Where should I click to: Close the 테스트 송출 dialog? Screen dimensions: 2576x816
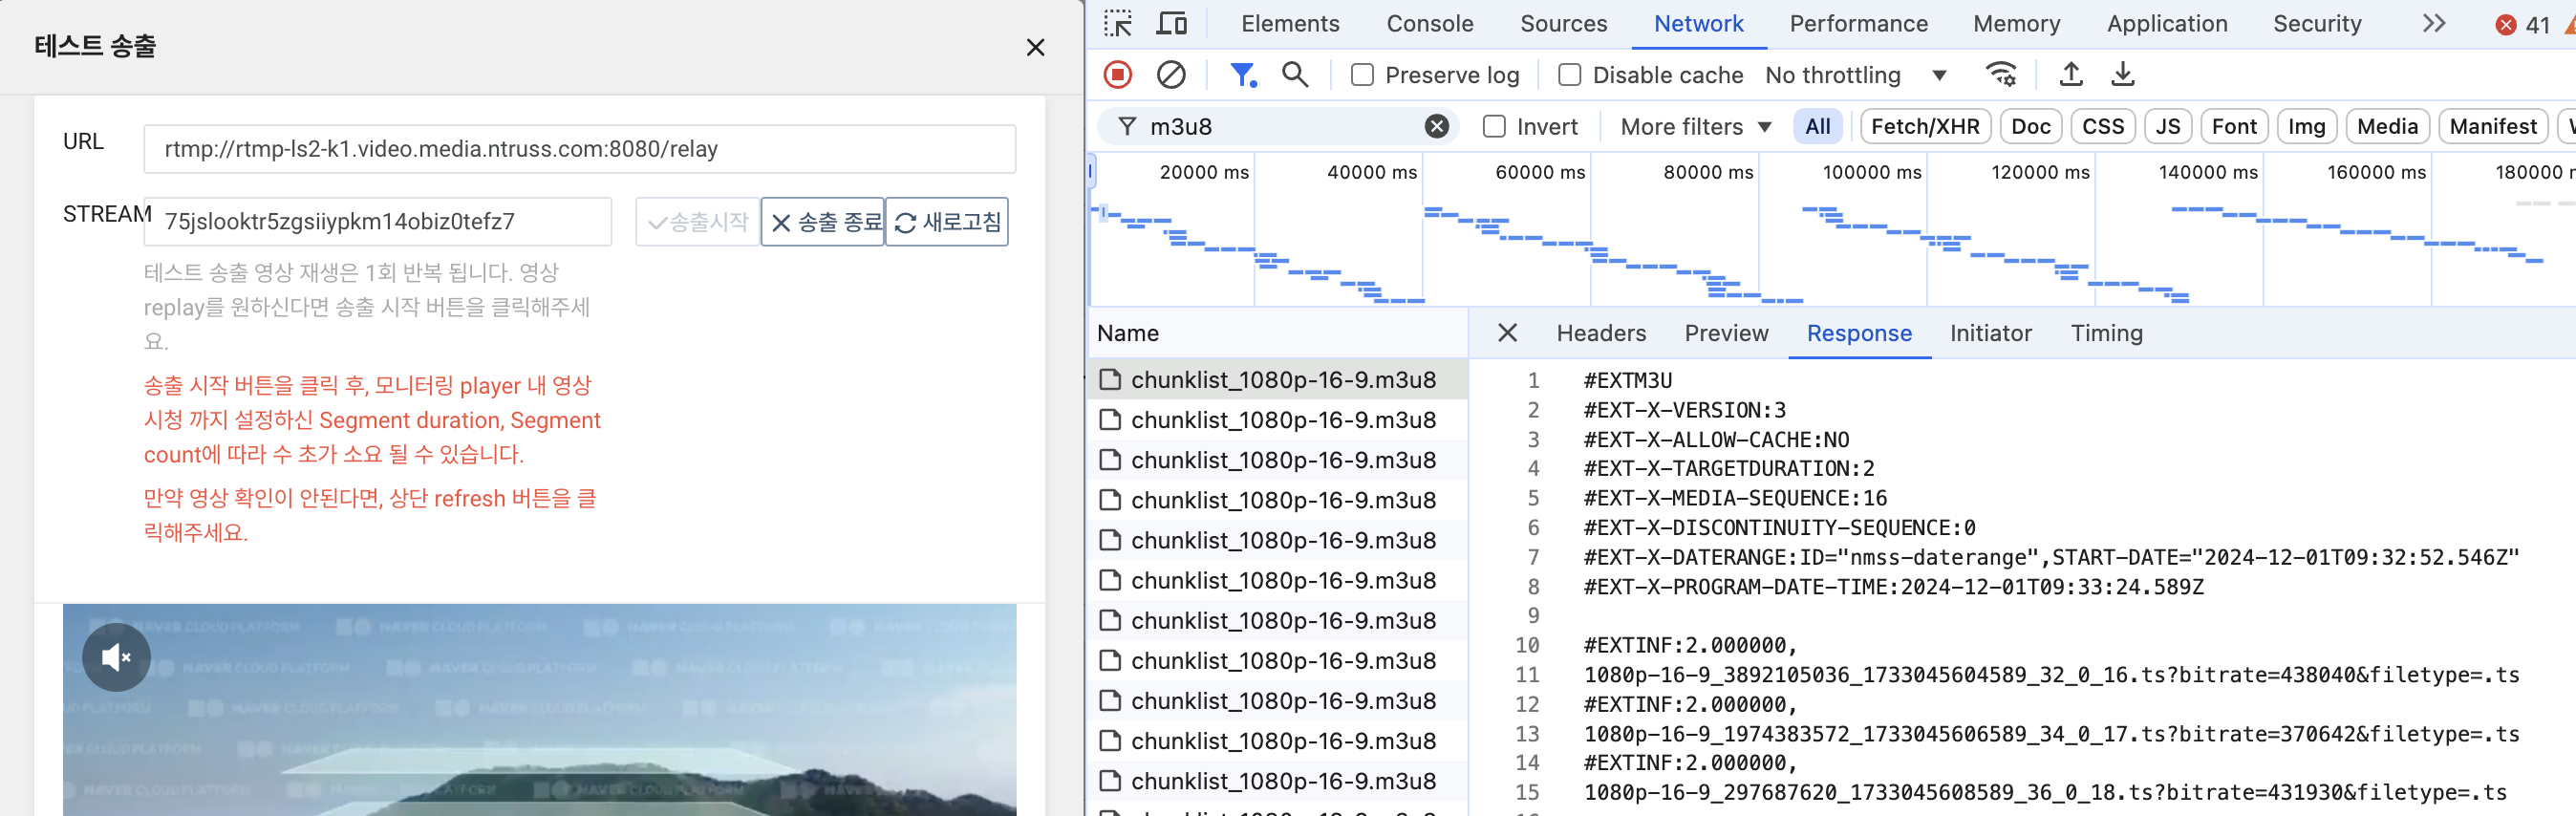(x=1035, y=48)
